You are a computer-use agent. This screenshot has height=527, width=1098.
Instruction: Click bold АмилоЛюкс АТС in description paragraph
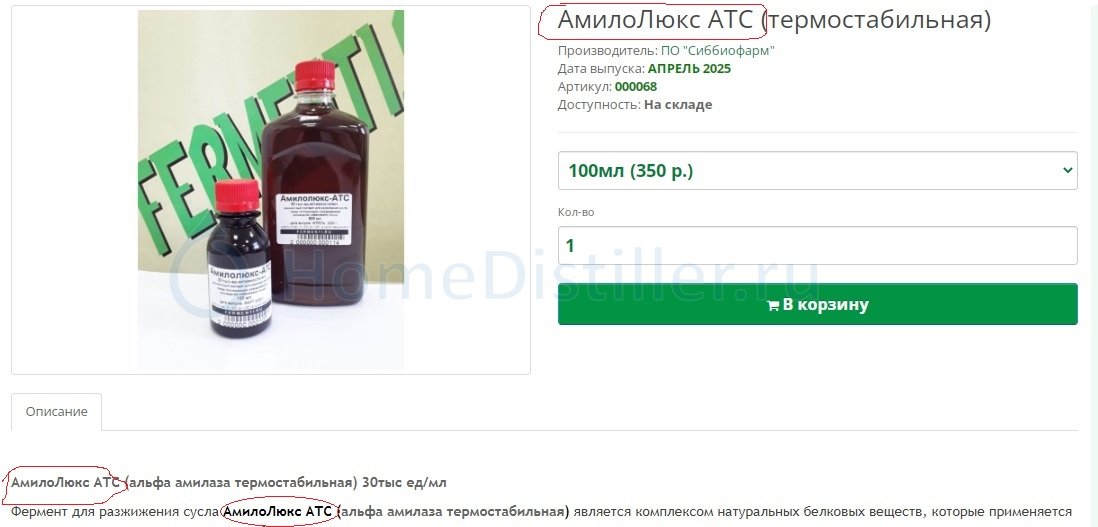coord(278,512)
